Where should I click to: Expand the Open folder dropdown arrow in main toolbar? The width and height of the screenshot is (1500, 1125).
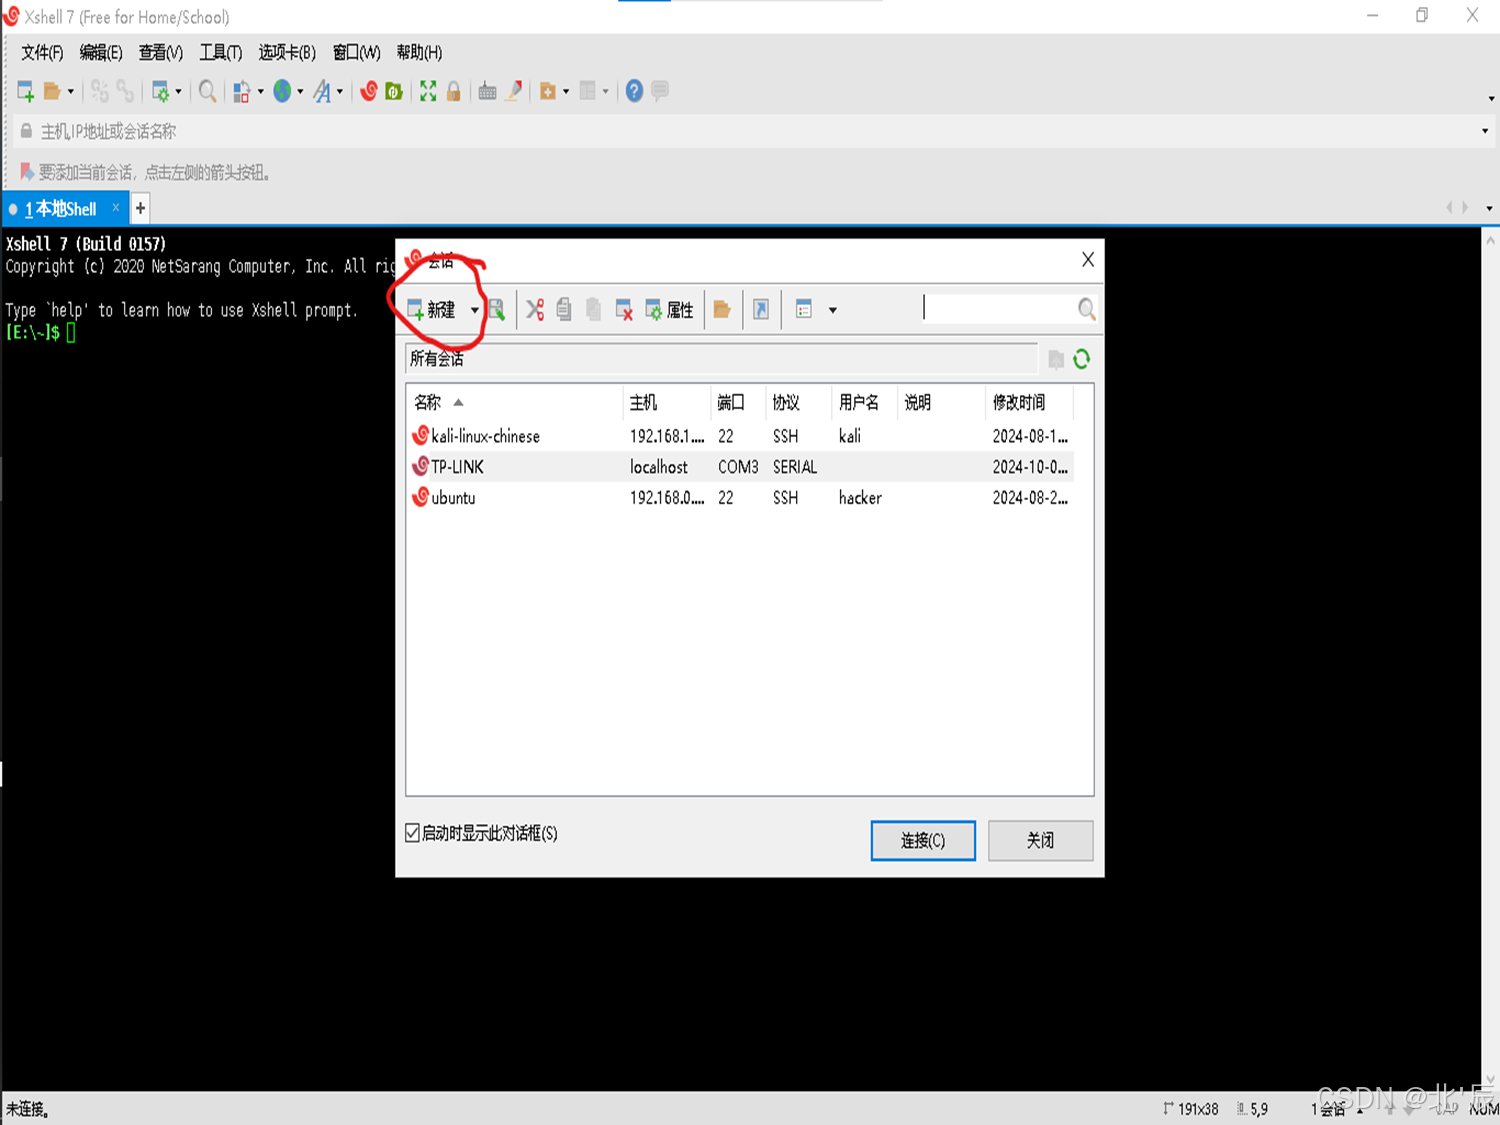pos(71,92)
